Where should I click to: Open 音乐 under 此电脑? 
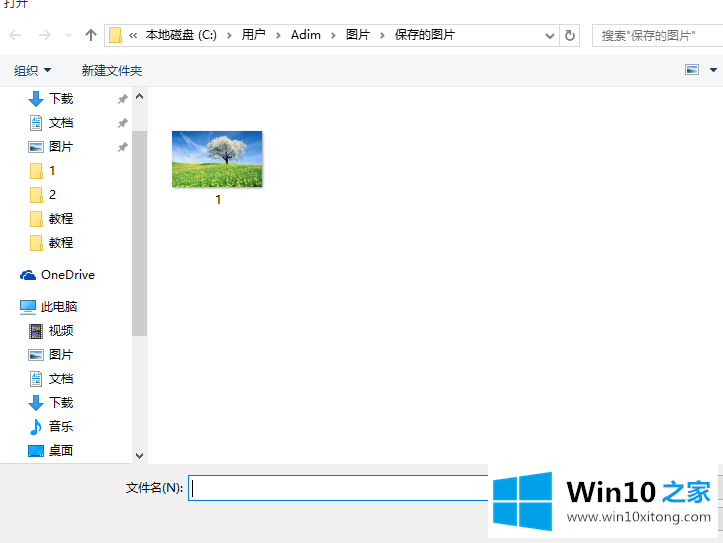(61, 426)
